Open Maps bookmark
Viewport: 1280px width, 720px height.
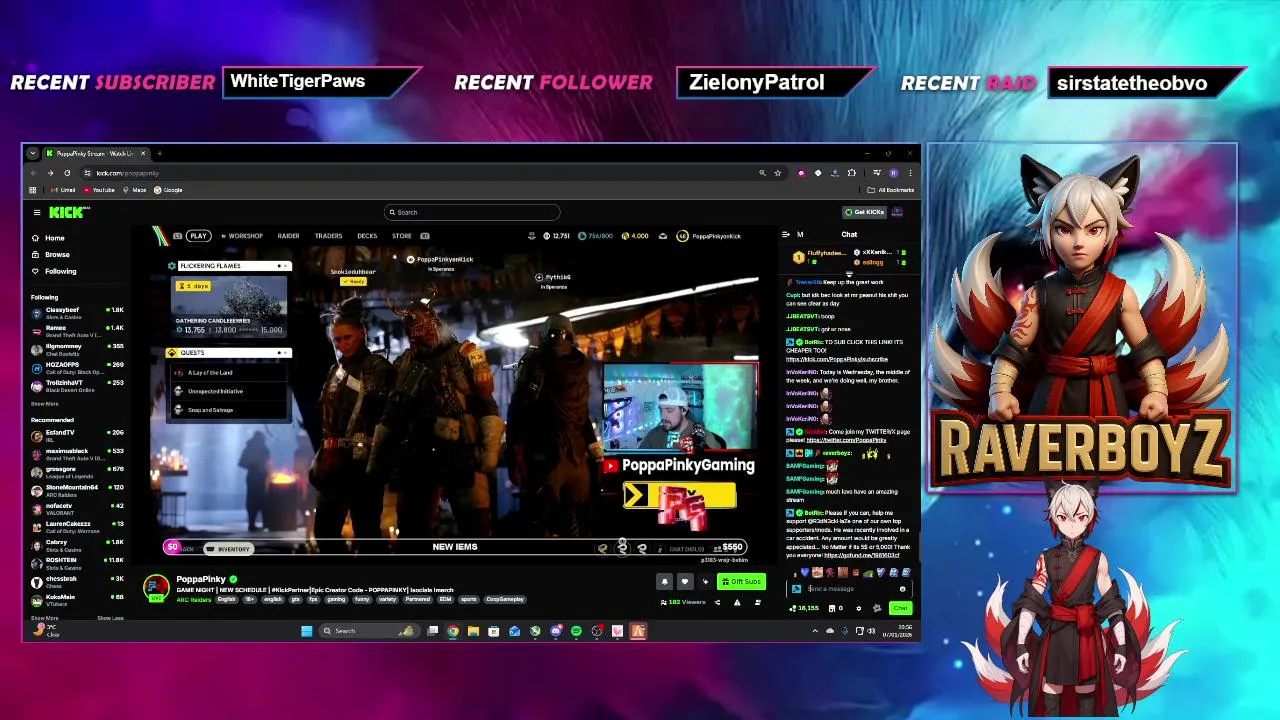[135, 190]
